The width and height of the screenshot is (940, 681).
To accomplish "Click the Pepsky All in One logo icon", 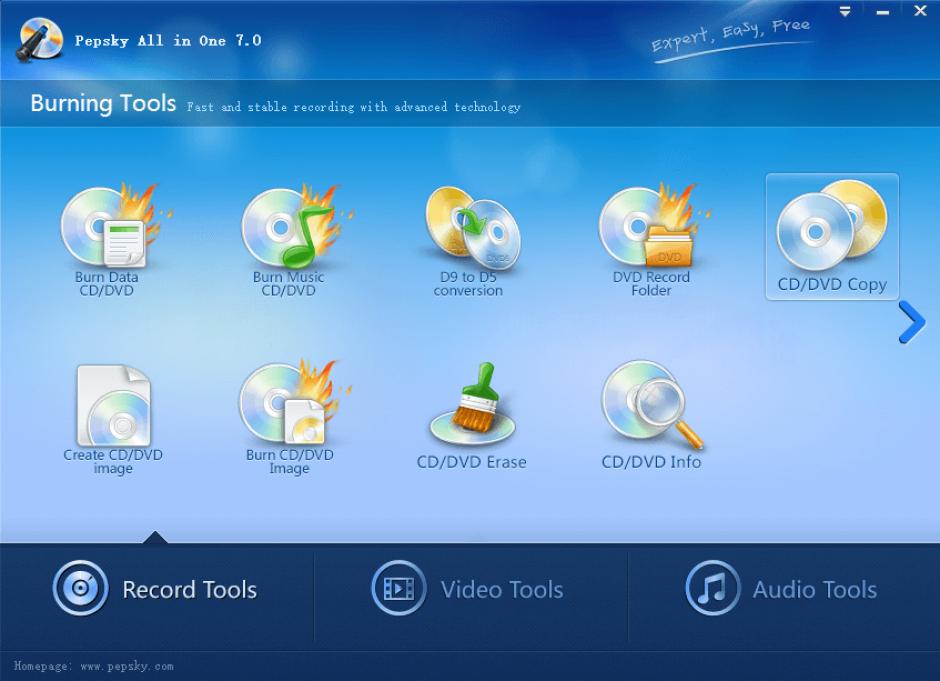I will pyautogui.click(x=40, y=39).
